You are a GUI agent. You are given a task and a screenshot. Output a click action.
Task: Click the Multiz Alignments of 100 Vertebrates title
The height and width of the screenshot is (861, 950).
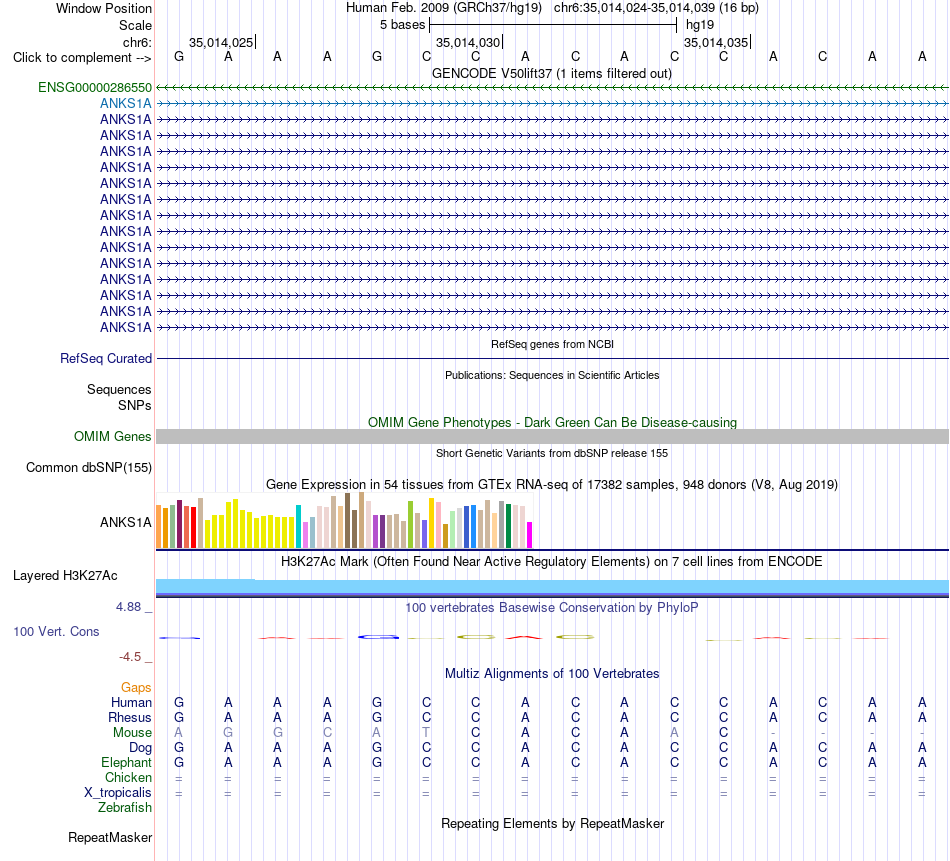552,674
